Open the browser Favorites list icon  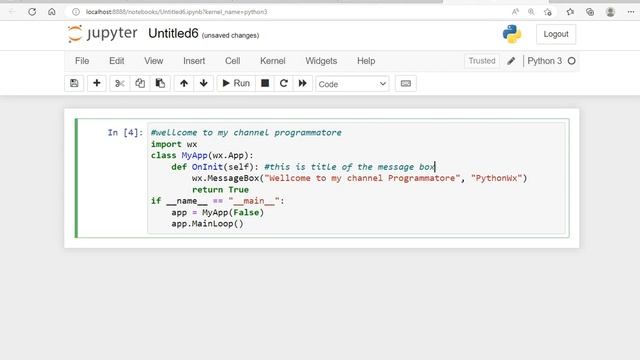[x=570, y=12]
